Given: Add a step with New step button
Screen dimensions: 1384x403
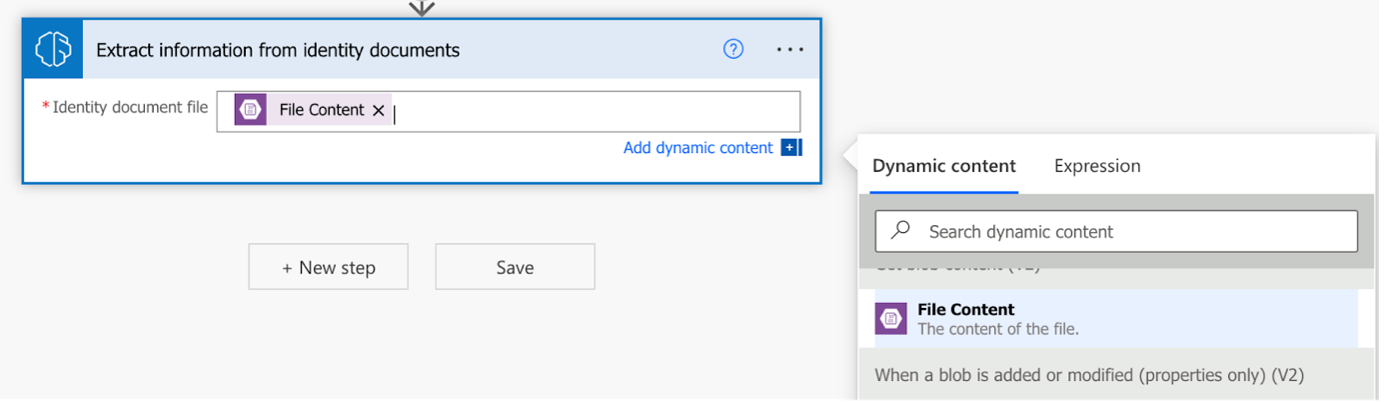Looking at the screenshot, I should 328,267.
